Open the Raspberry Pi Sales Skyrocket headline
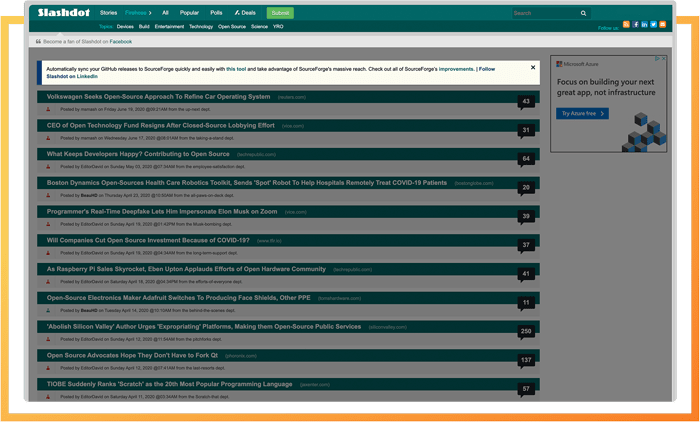This screenshot has width=700, height=427. pyautogui.click(x=186, y=269)
